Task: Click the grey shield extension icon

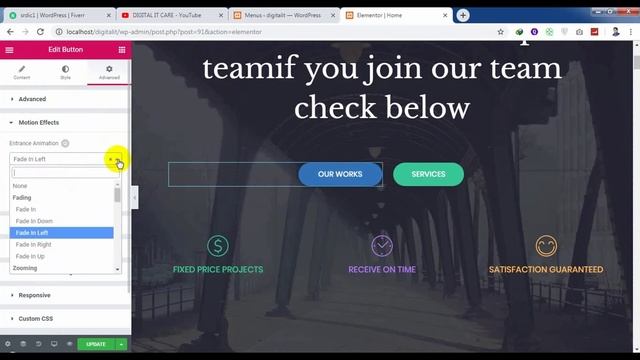Action: tap(564, 32)
